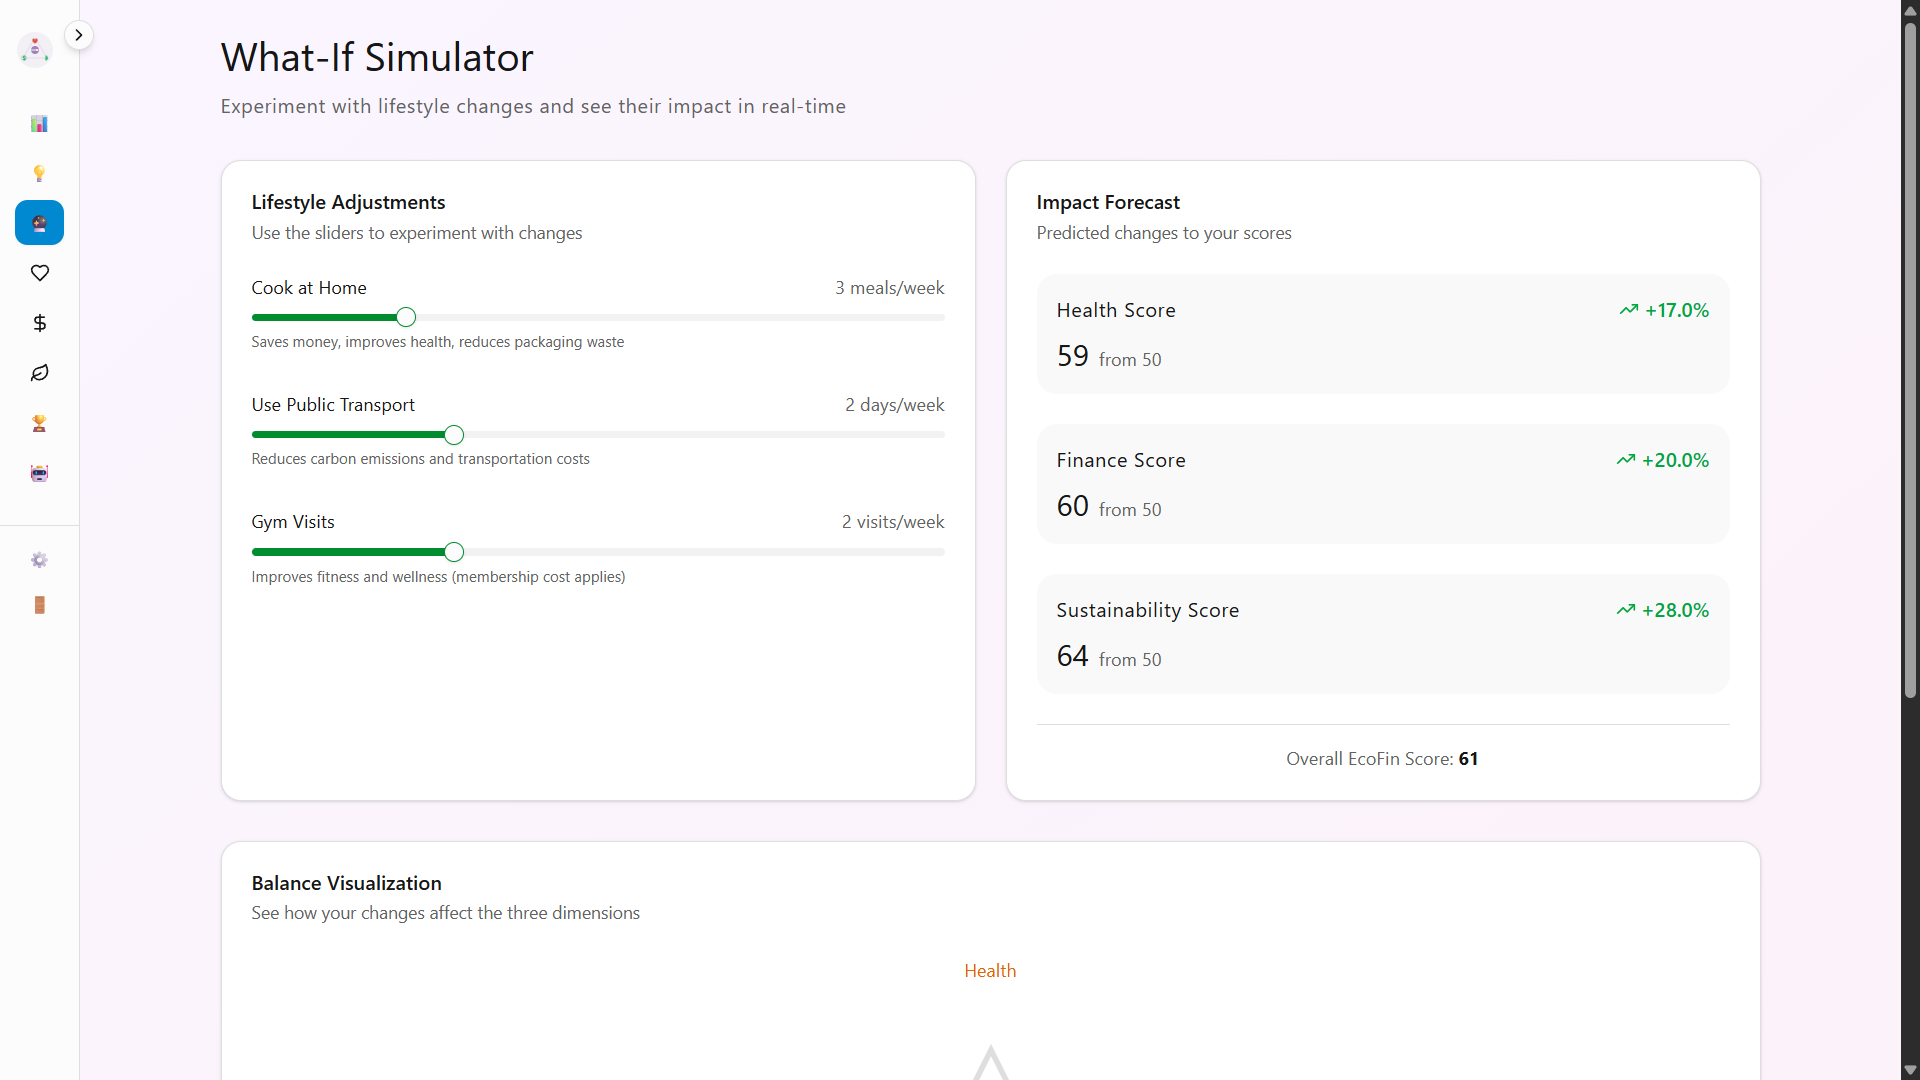Open the gear settings icon
Viewport: 1920px width, 1080px height.
39,560
